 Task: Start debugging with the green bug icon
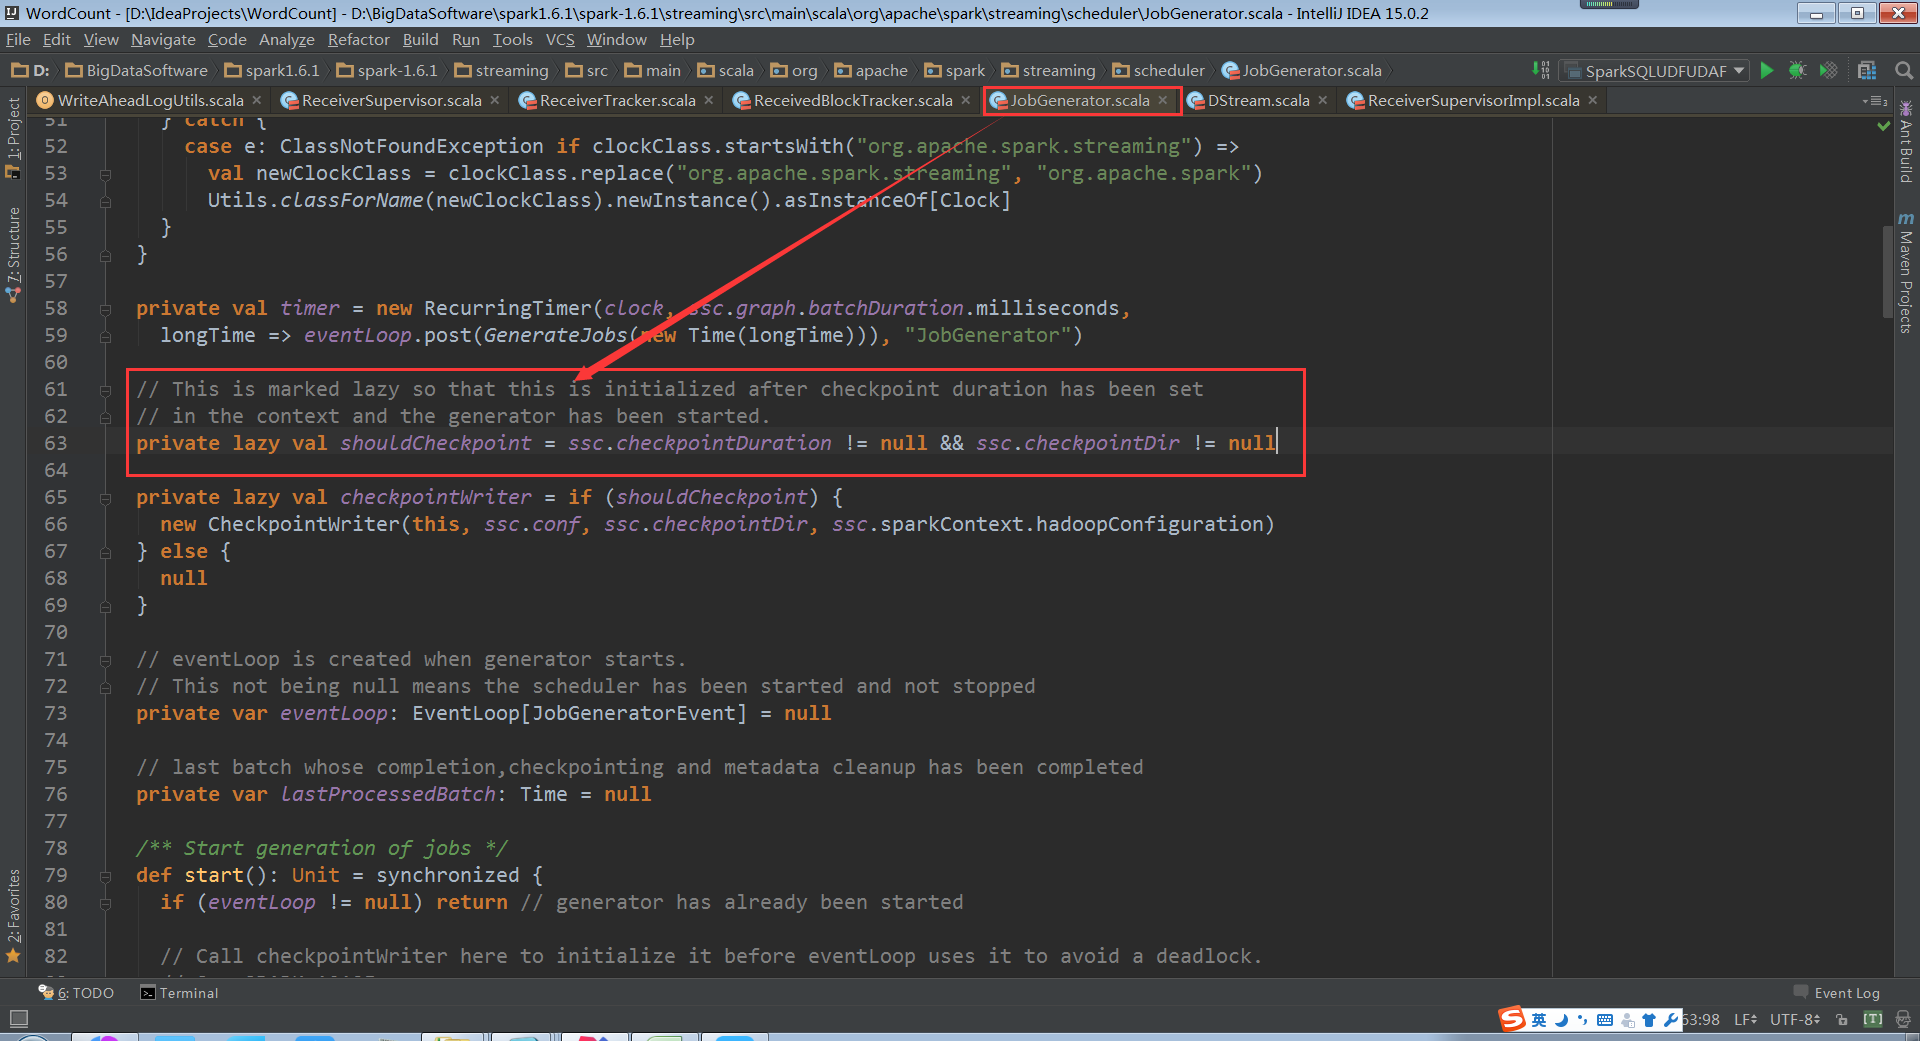point(1797,70)
